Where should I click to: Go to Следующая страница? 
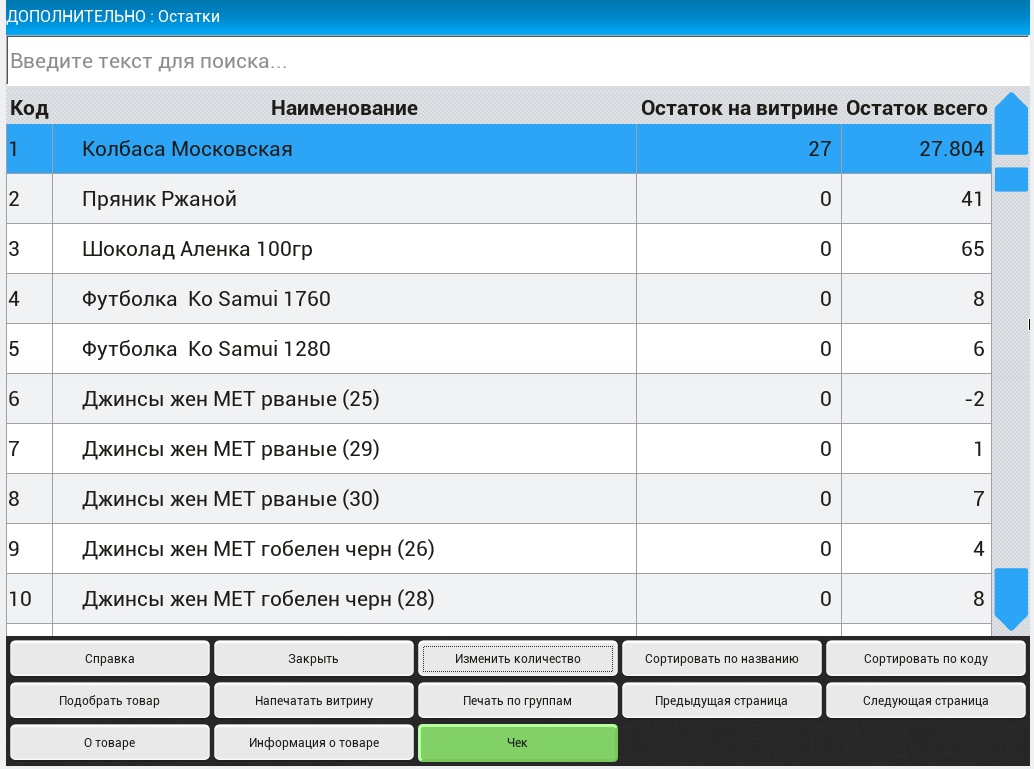(926, 700)
